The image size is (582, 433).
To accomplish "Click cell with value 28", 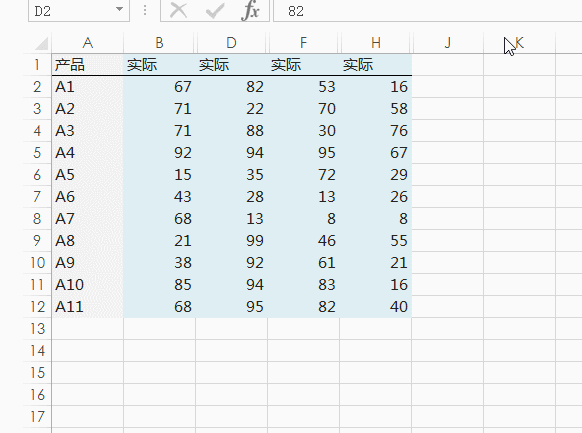I will coord(231,197).
